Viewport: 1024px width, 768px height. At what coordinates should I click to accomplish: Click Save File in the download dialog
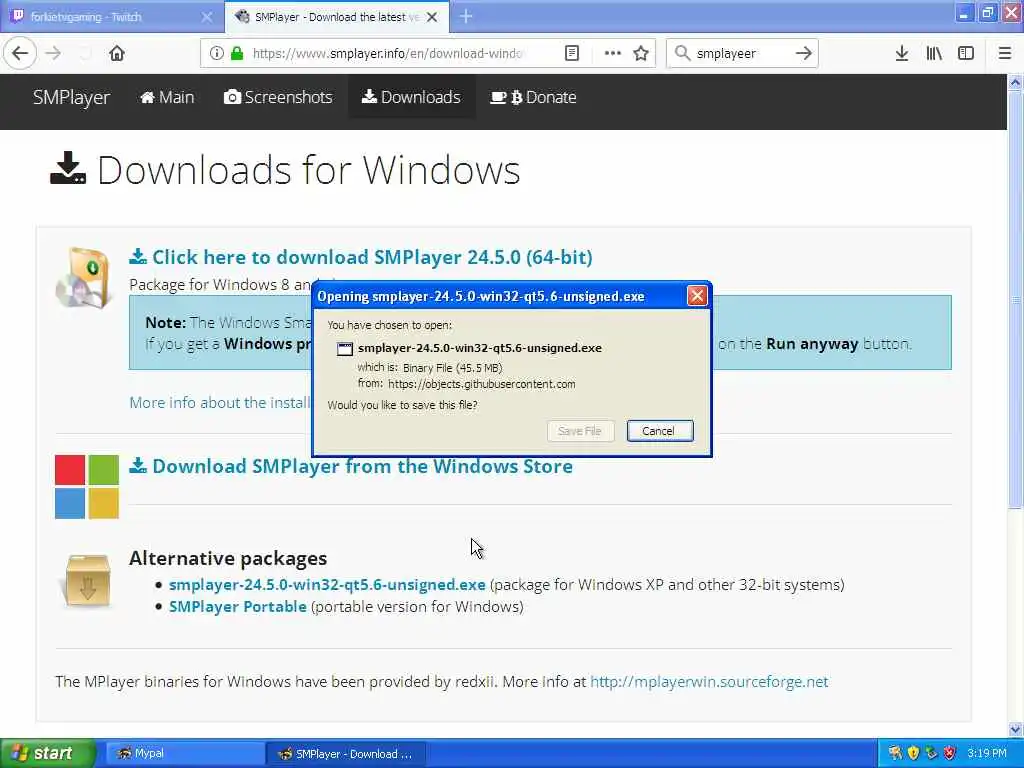click(x=580, y=431)
